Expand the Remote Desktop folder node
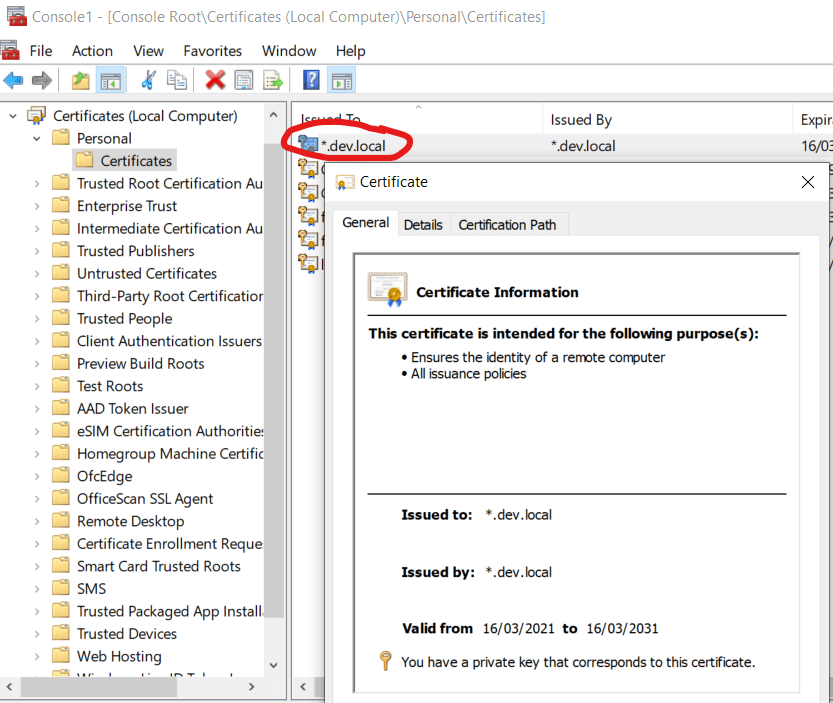Image resolution: width=833 pixels, height=703 pixels. [x=37, y=521]
